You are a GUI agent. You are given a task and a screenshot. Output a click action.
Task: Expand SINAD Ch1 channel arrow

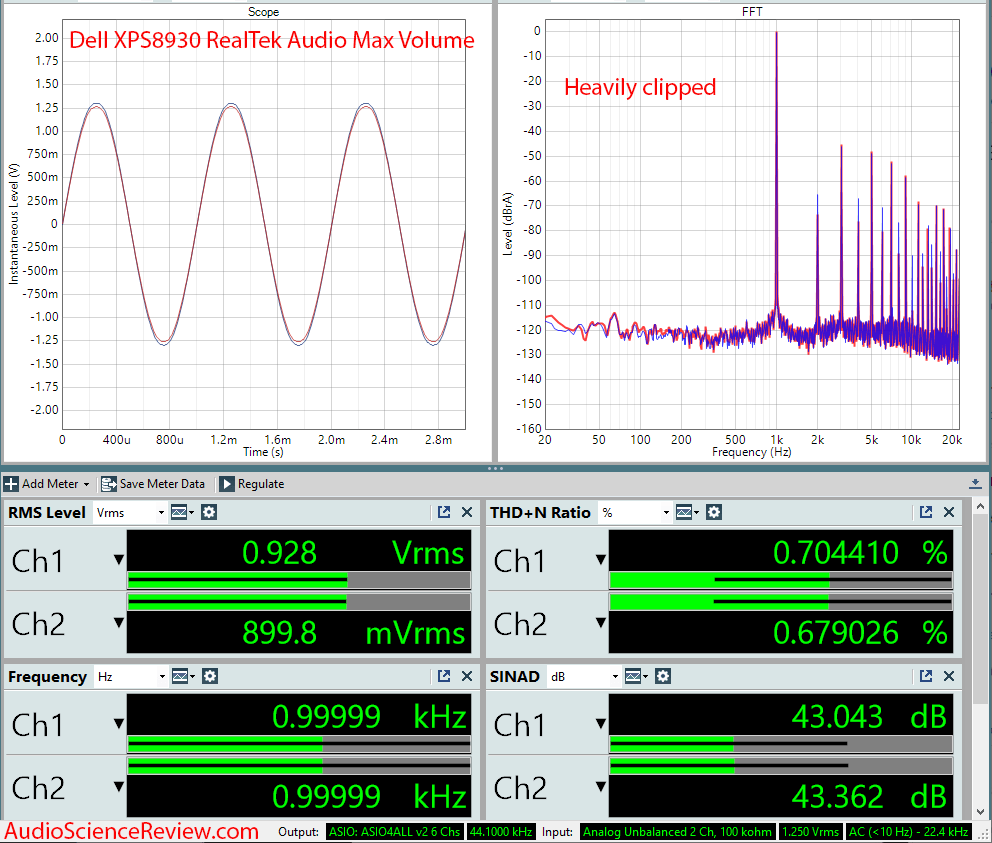click(601, 723)
